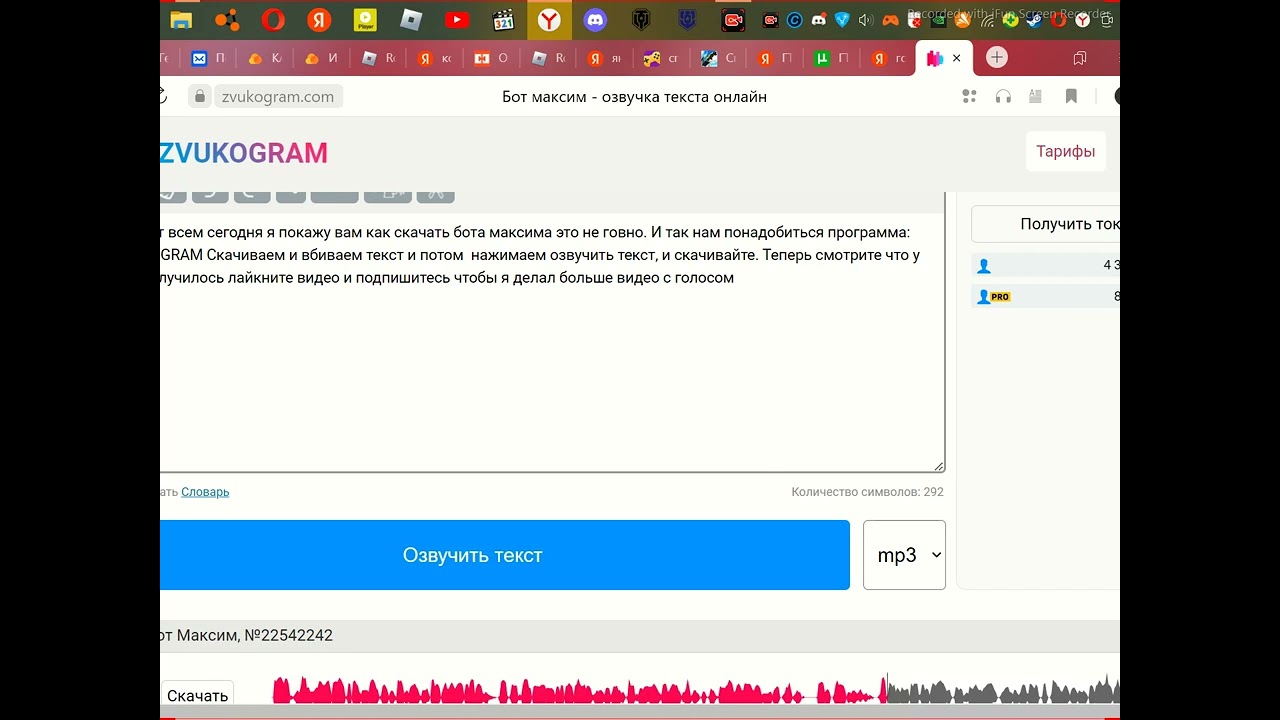Open iFun Screen Recorder taskbar icon
The width and height of the screenshot is (1280, 720).
point(733,19)
